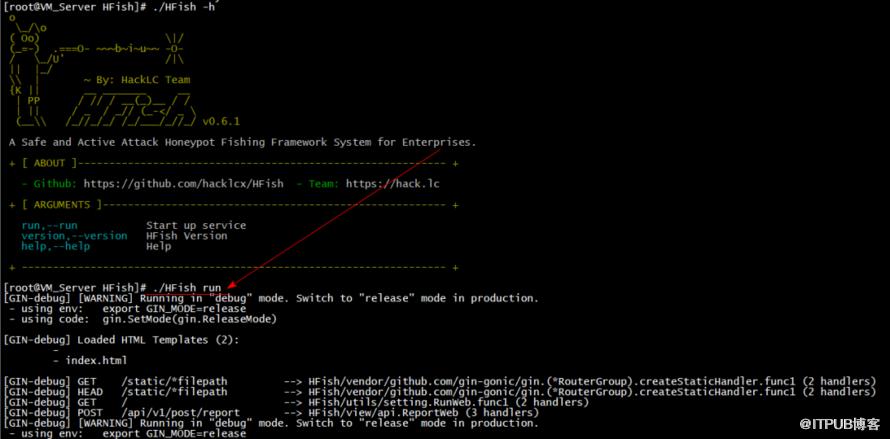Click the 'Team:' label in the ABOUT section
This screenshot has width=890, height=439.
[324, 184]
